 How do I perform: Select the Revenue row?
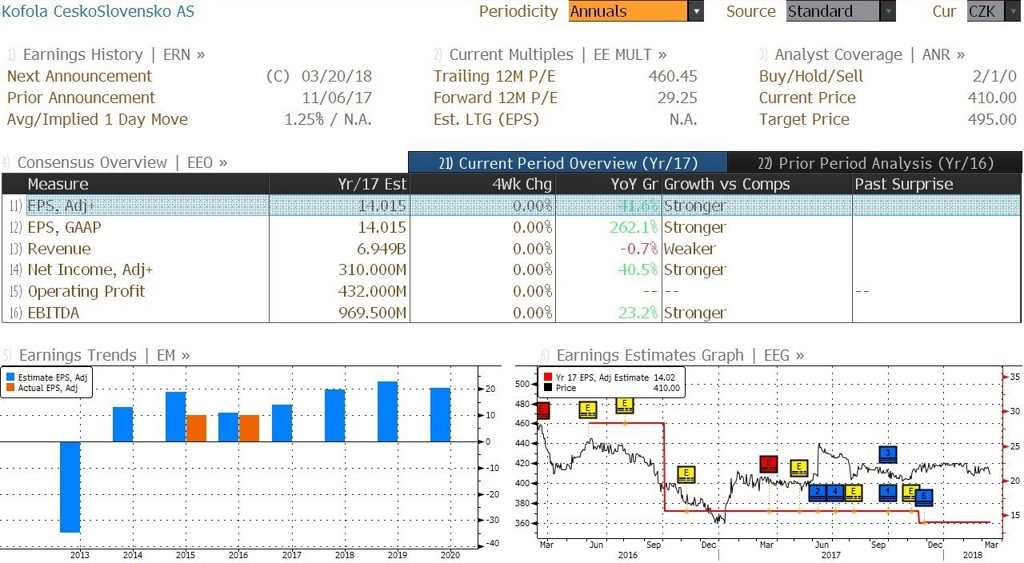point(511,249)
